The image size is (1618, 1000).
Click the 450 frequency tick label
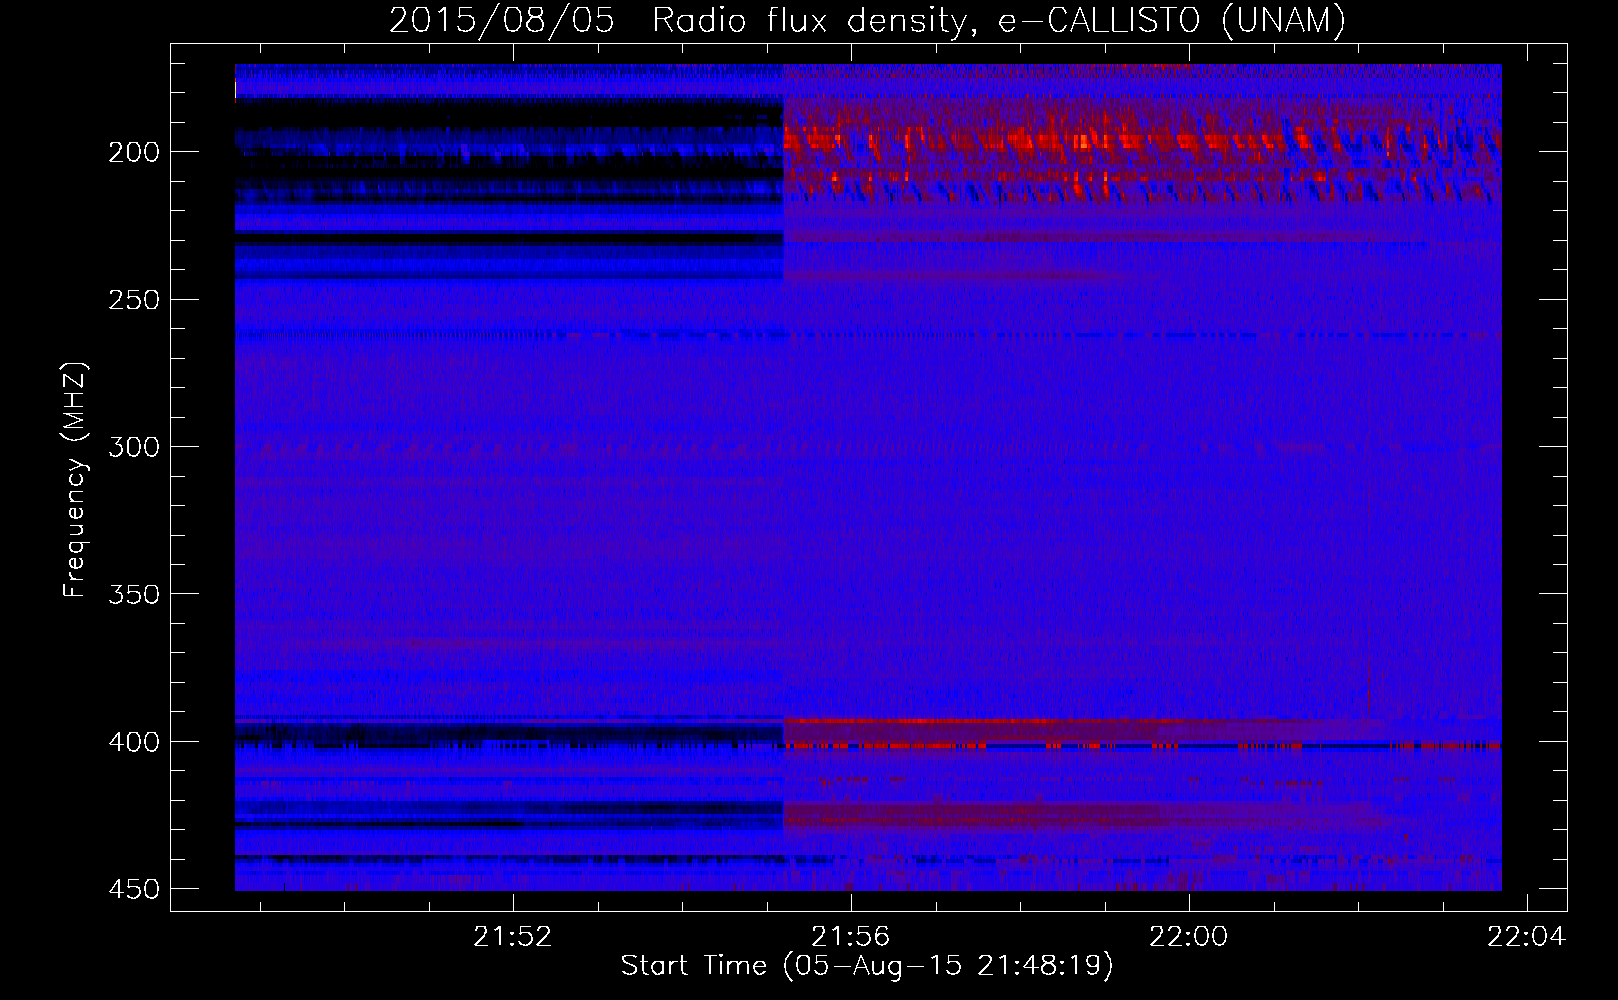[x=134, y=889]
